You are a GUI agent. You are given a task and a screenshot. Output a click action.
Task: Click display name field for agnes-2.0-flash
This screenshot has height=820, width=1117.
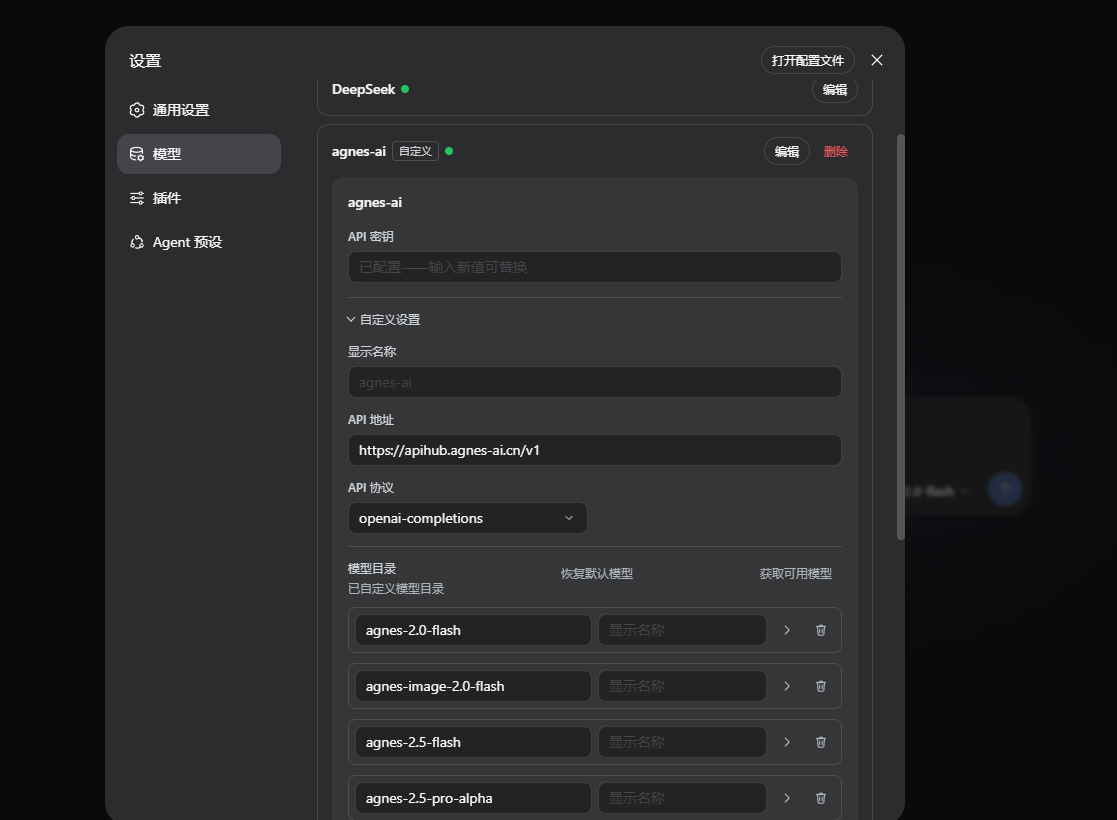coord(682,630)
